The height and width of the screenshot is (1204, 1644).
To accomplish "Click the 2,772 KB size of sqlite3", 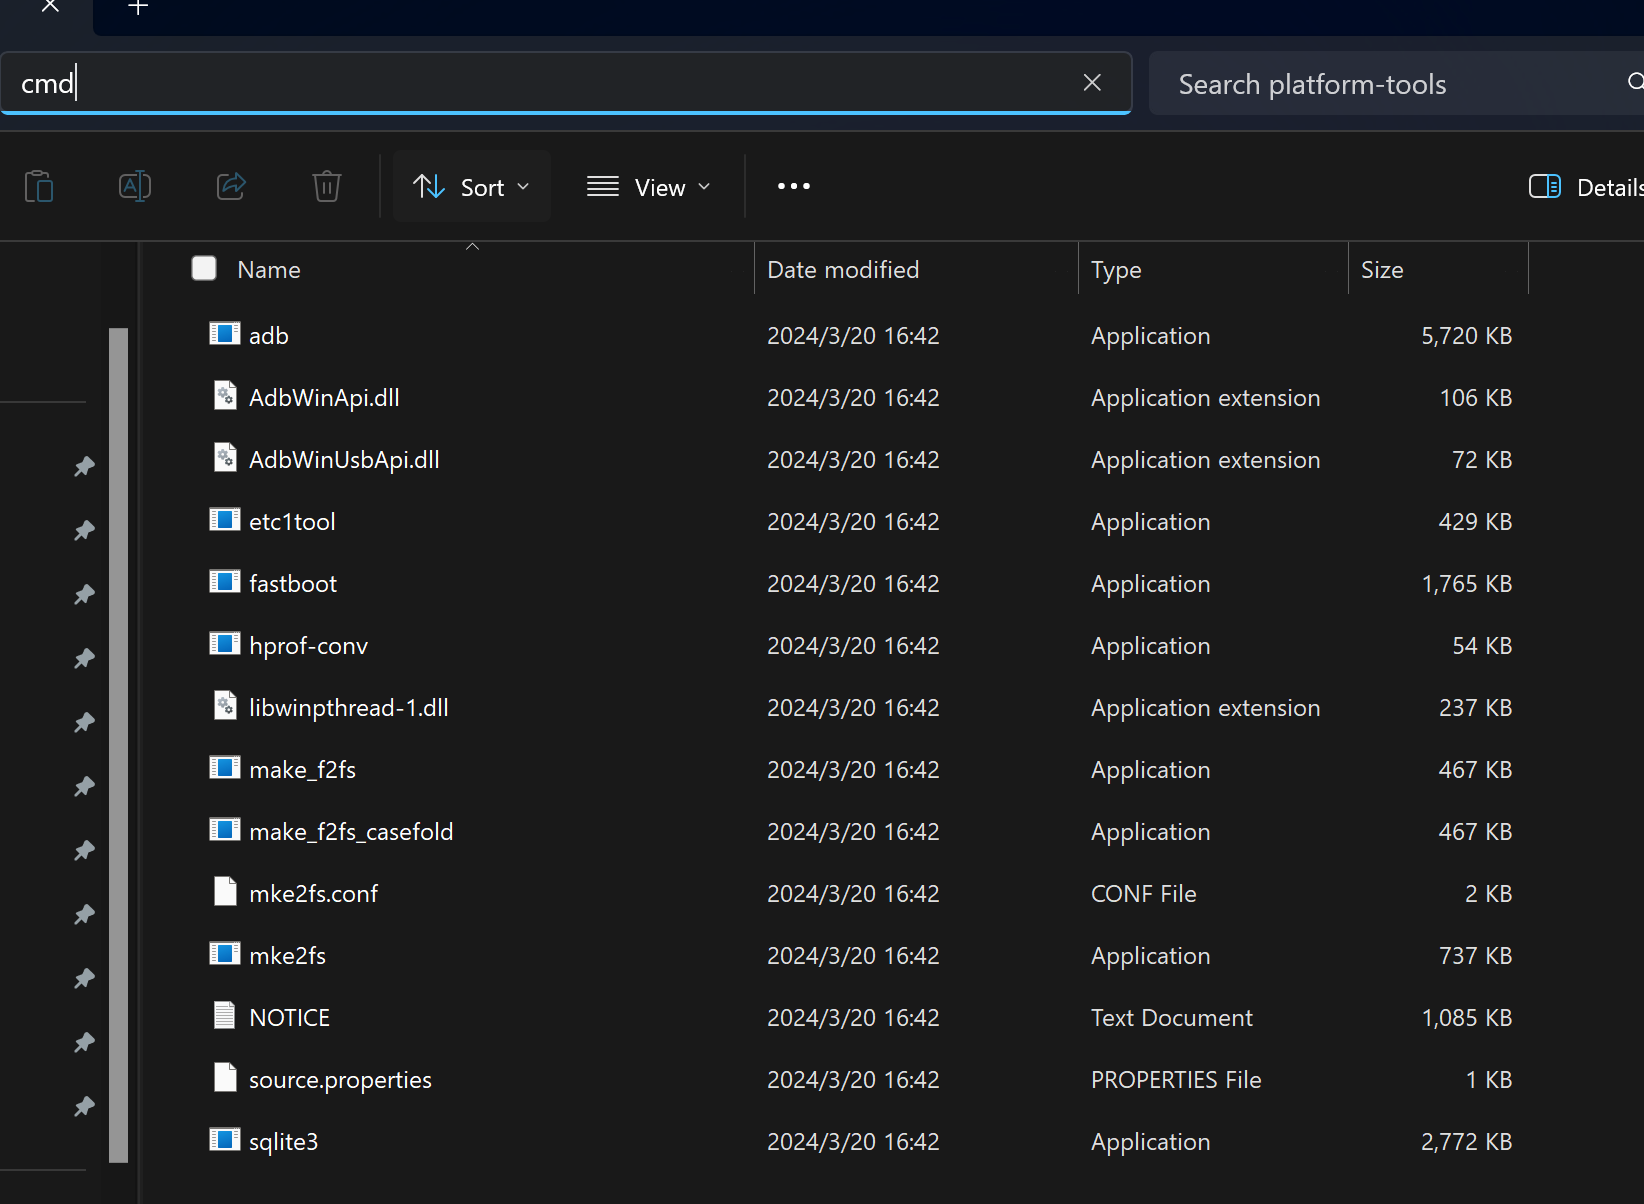I will (1466, 1142).
